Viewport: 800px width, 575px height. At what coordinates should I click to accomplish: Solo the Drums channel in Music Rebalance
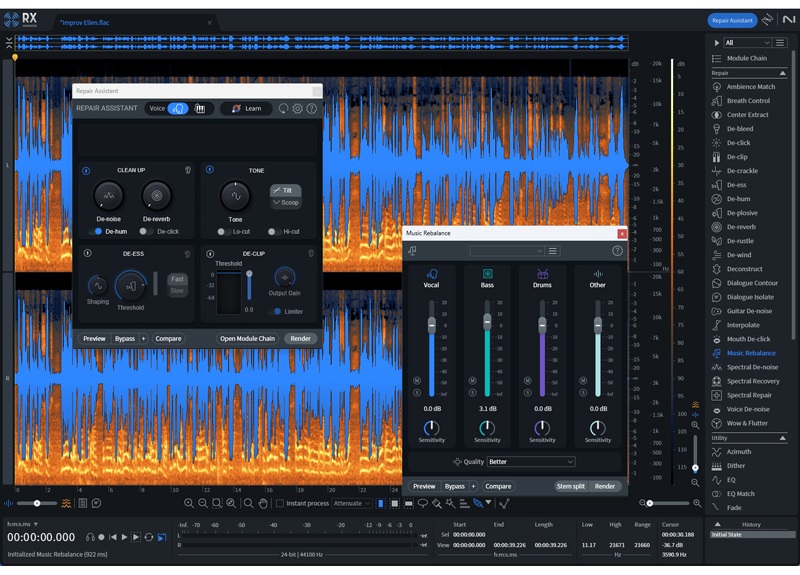pos(526,392)
